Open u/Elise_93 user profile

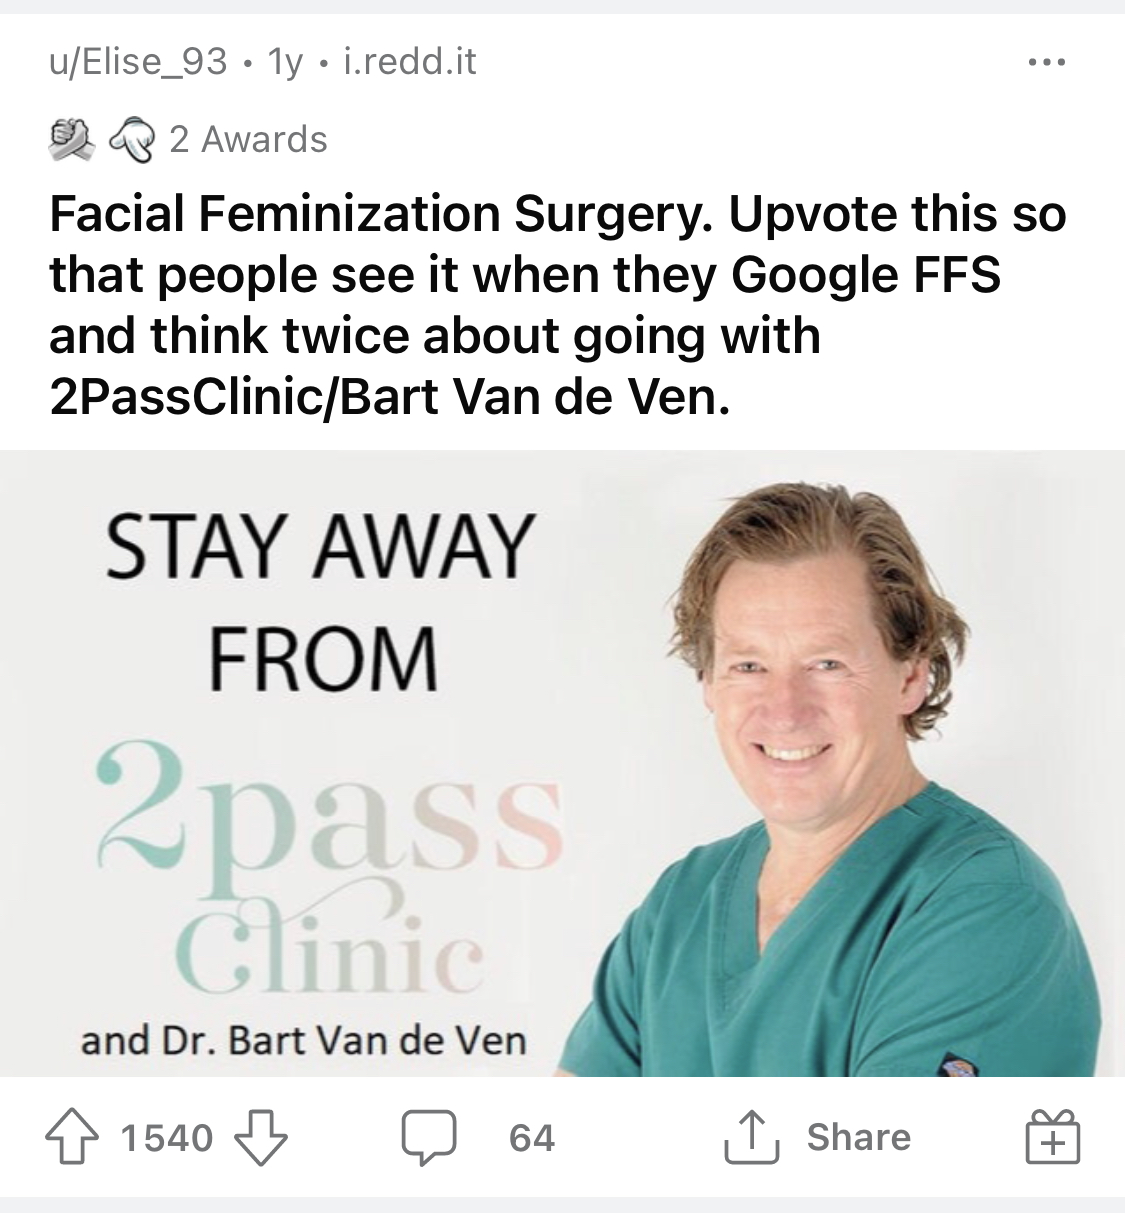[138, 63]
